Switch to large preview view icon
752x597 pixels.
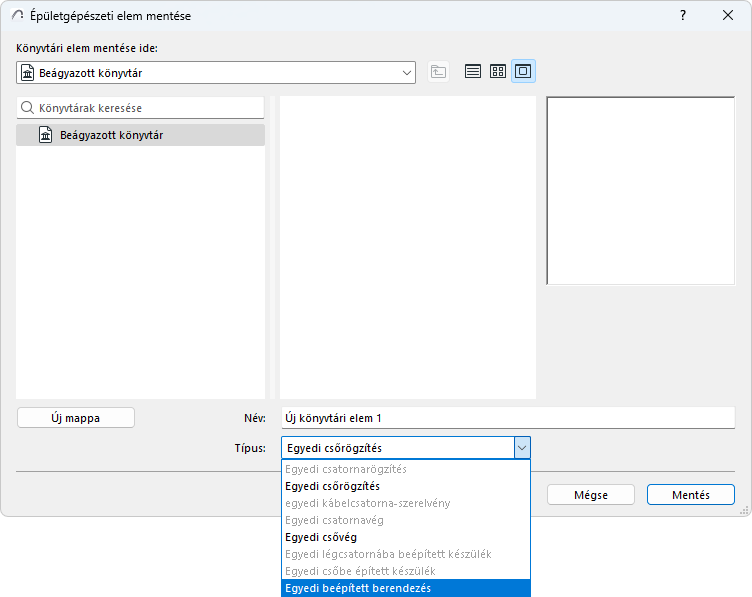tap(523, 71)
